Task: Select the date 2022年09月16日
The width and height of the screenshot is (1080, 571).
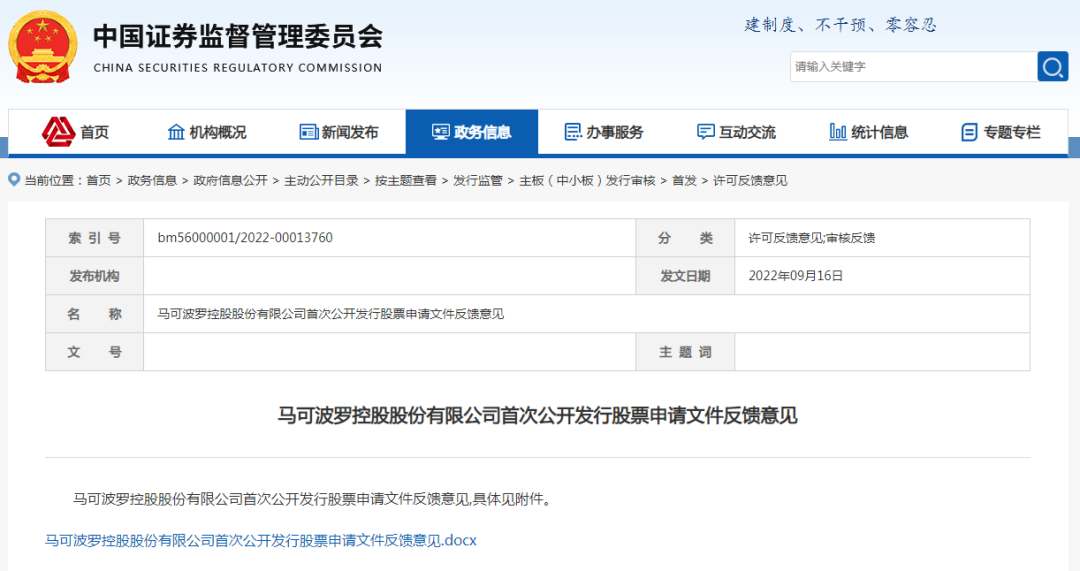Action: click(x=796, y=276)
